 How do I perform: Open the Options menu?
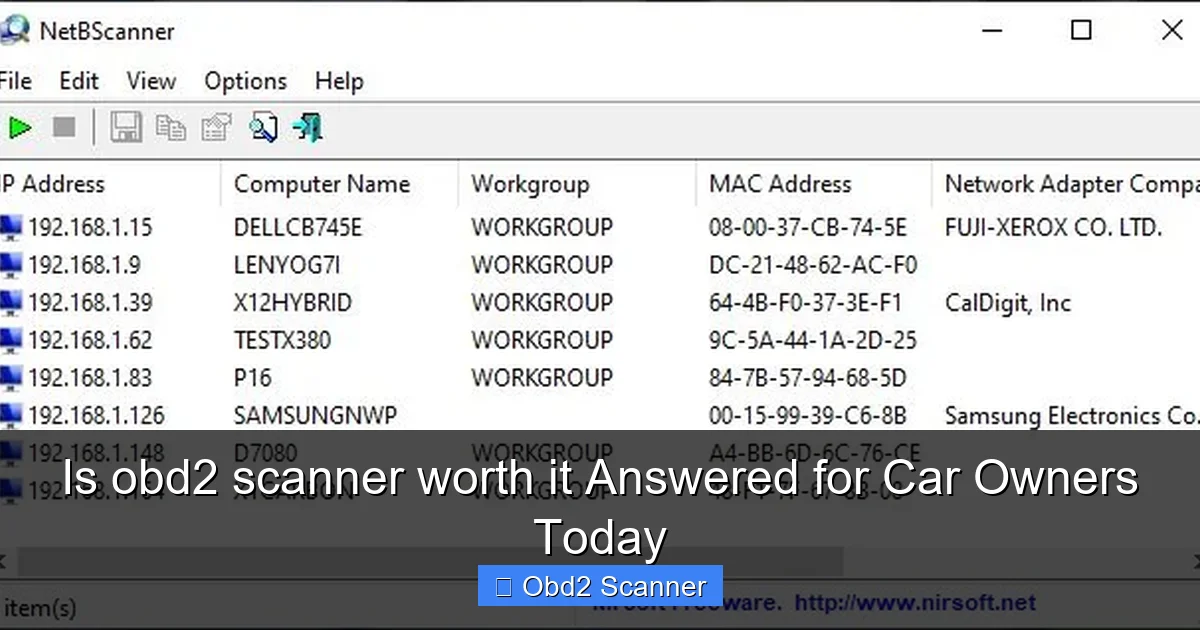point(245,81)
